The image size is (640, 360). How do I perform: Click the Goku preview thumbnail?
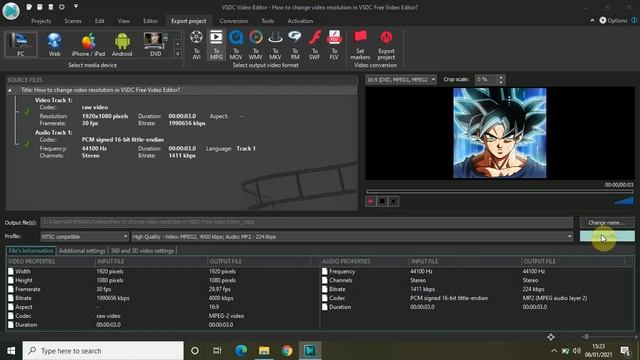(x=500, y=133)
